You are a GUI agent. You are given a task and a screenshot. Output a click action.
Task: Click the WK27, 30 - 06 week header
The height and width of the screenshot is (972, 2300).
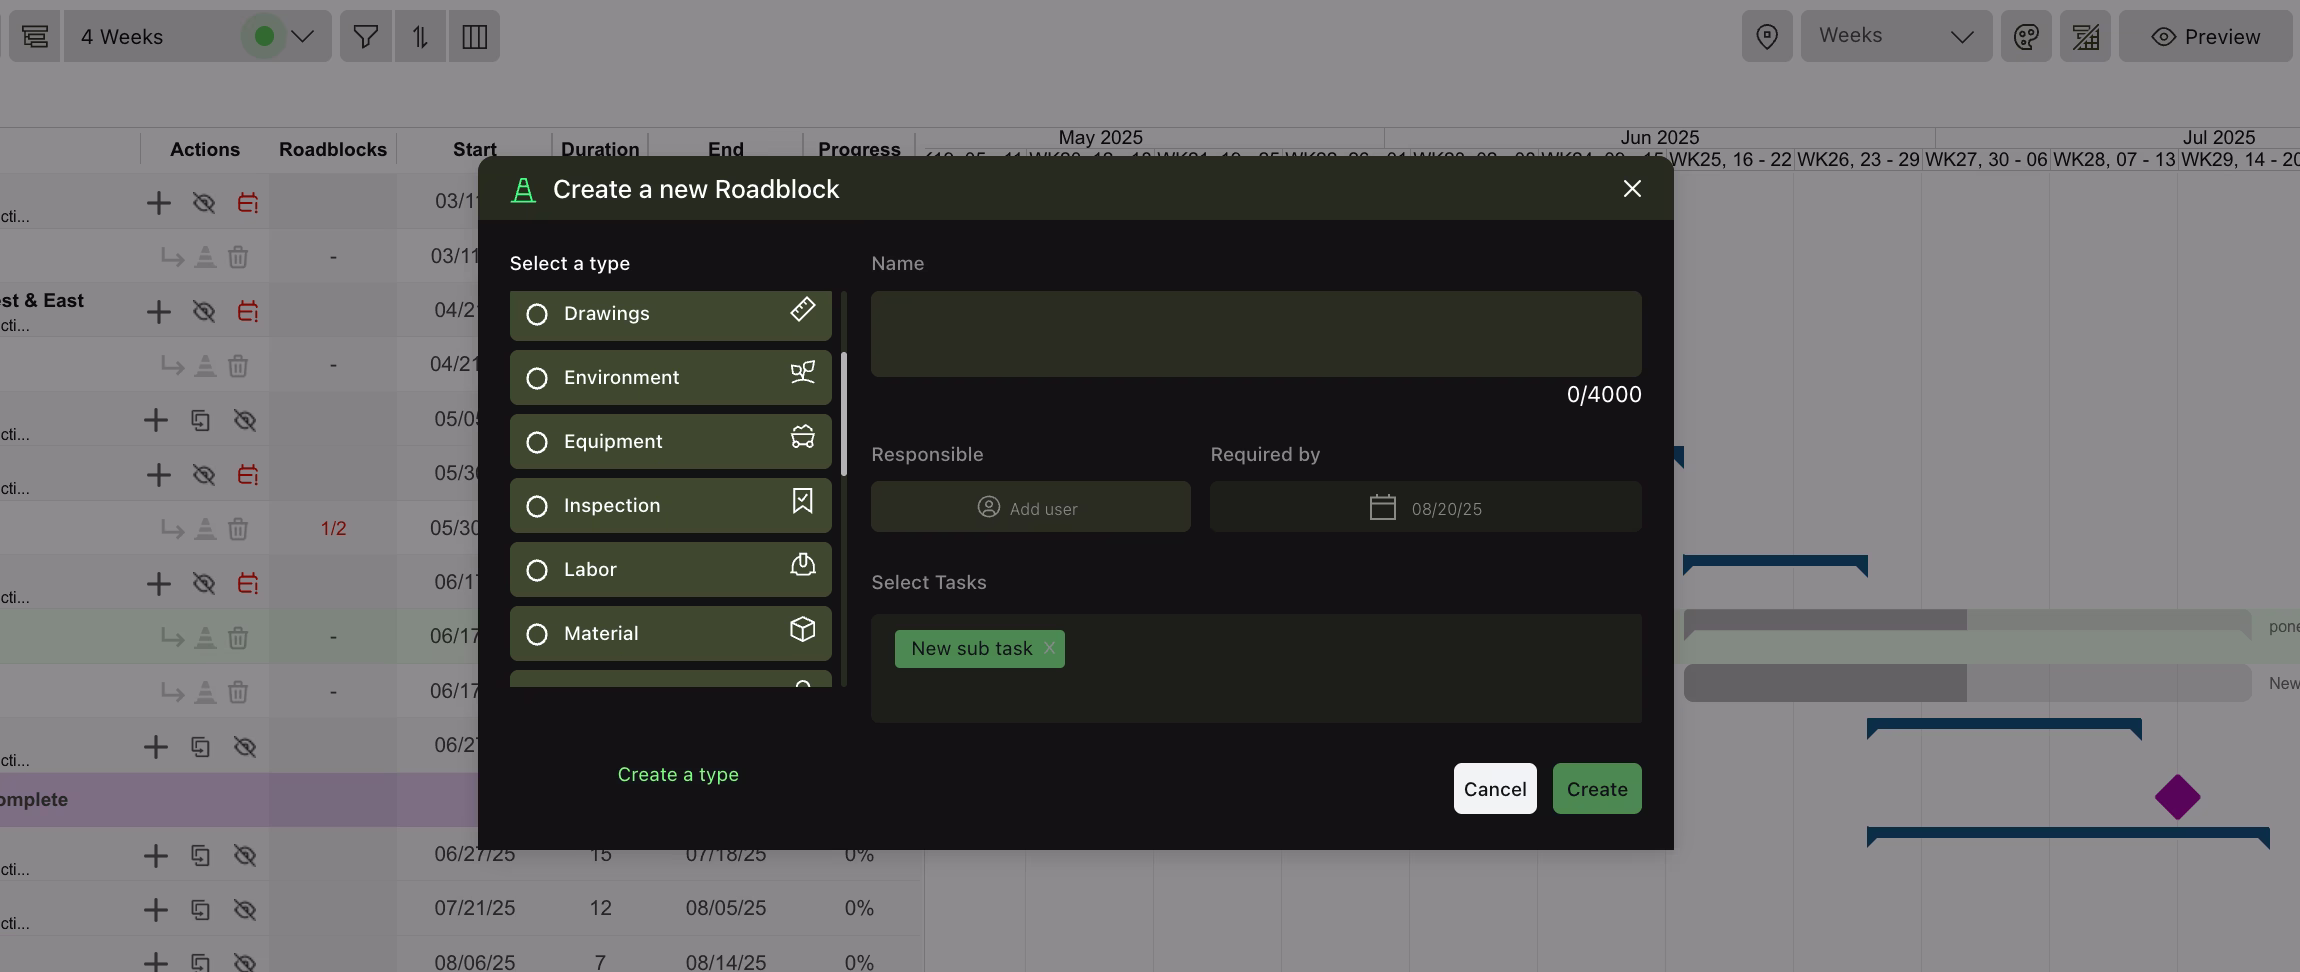tap(1986, 159)
